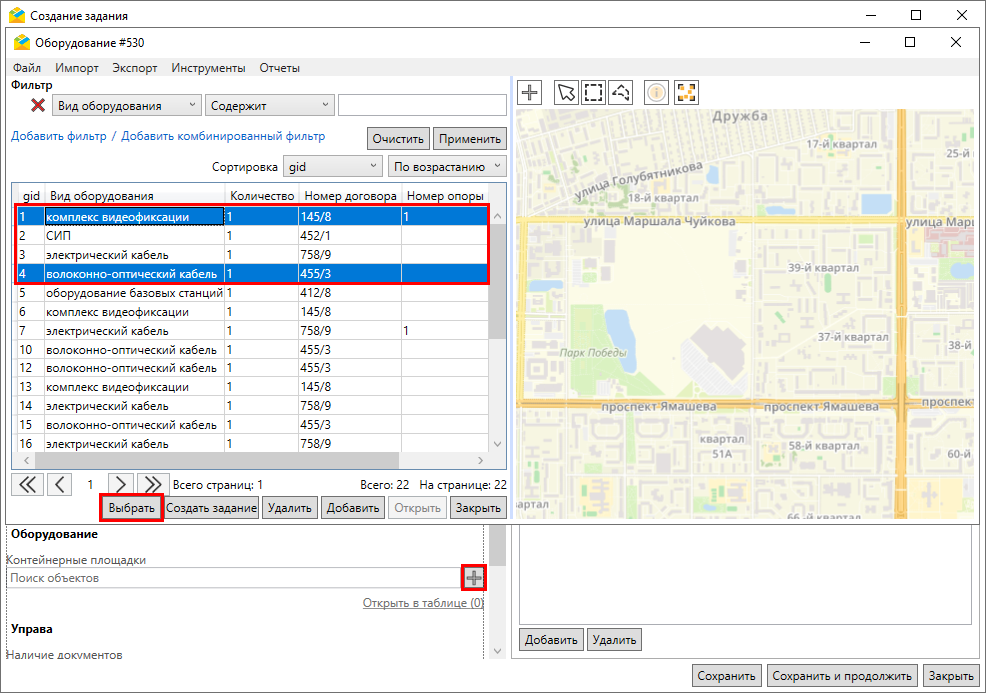The height and width of the screenshot is (693, 986).
Task: Remove the filter with the red X
Action: pyautogui.click(x=38, y=106)
